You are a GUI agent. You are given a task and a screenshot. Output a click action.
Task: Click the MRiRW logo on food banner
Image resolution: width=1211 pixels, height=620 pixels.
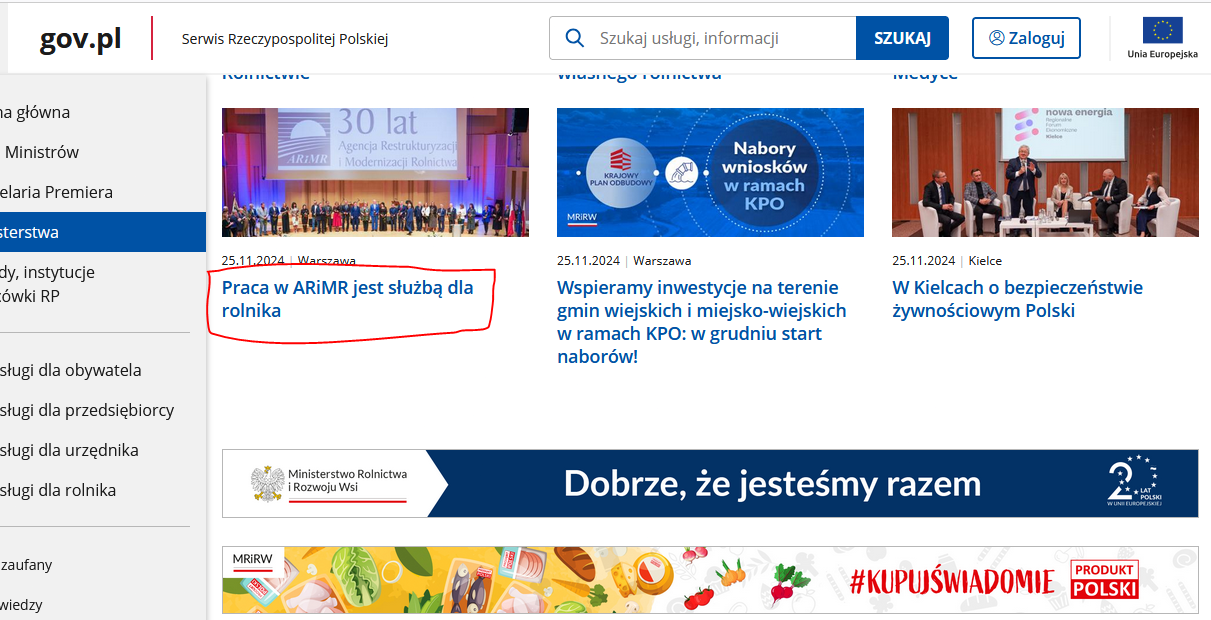[x=253, y=560]
